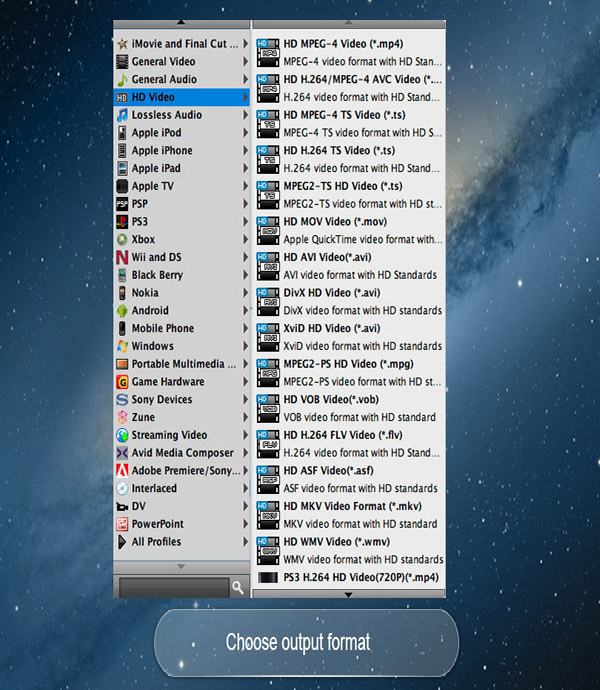Click the Sony Devices S icon
The image size is (600, 690).
point(122,400)
